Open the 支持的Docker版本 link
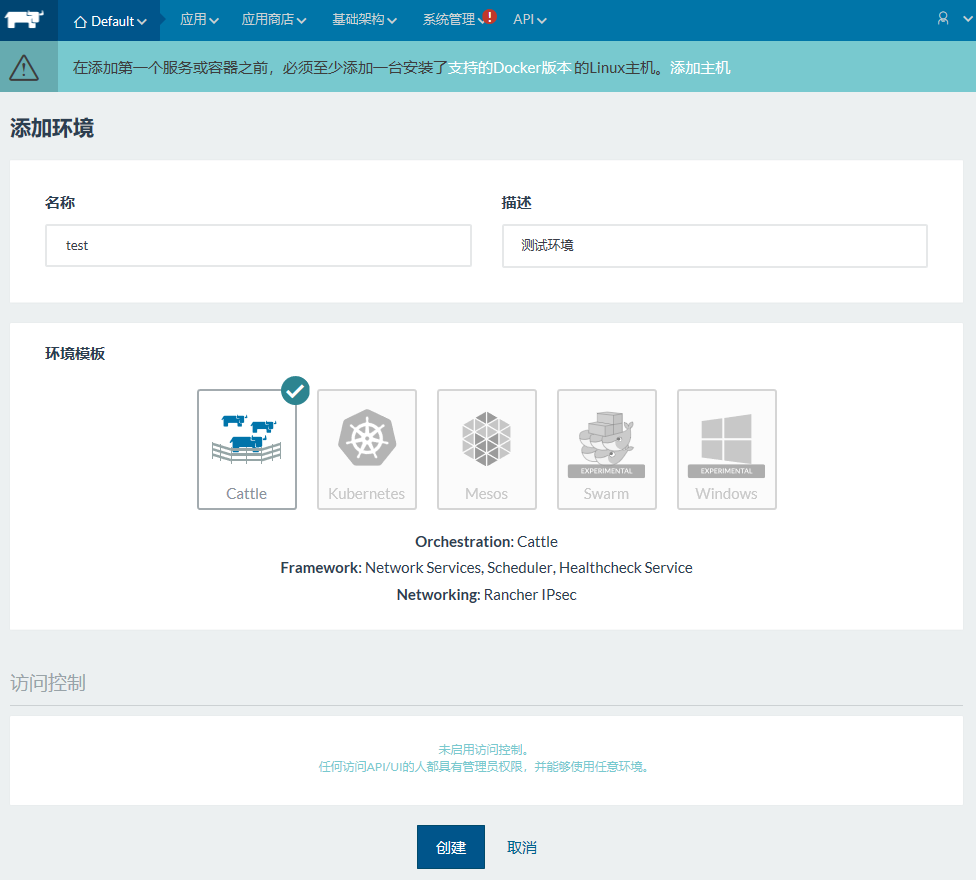Image resolution: width=976 pixels, height=880 pixels. click(x=509, y=67)
